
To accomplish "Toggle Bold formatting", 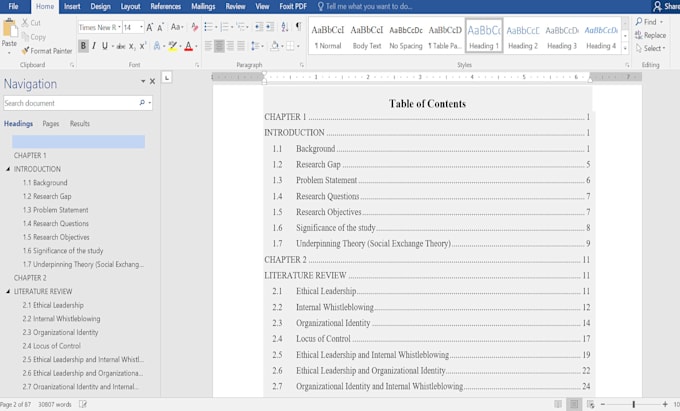I will 83,46.
